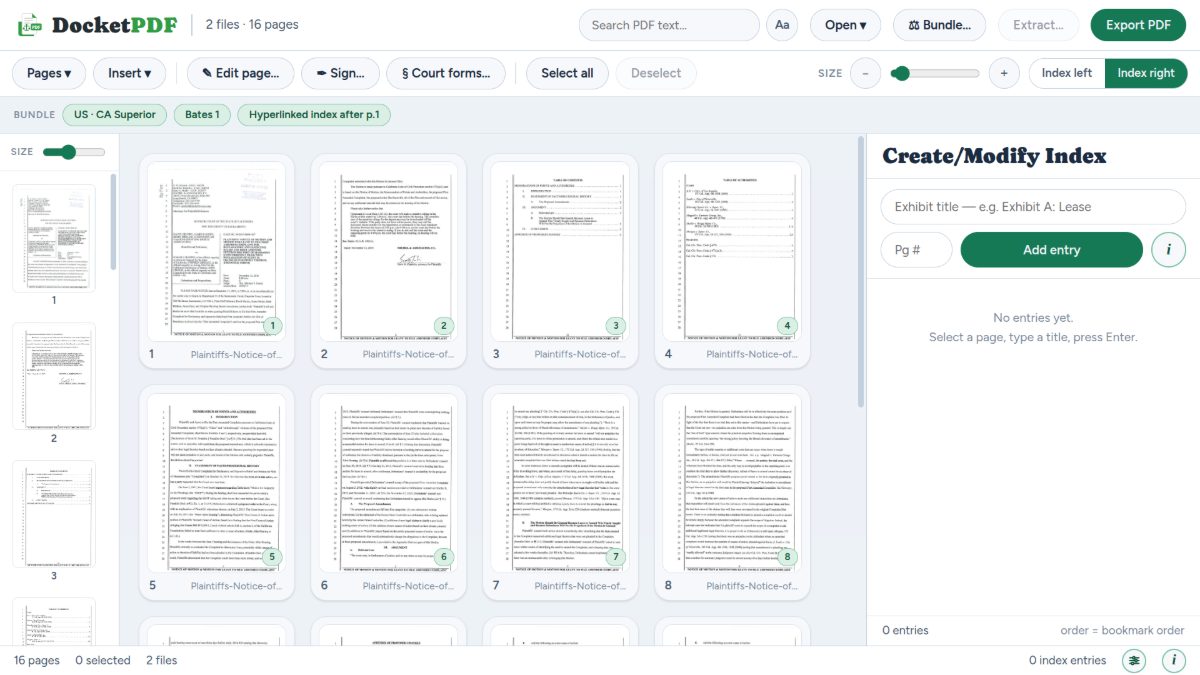Click '0 selected' in status bar
Viewport: 1200px width, 675px height.
[x=103, y=660]
